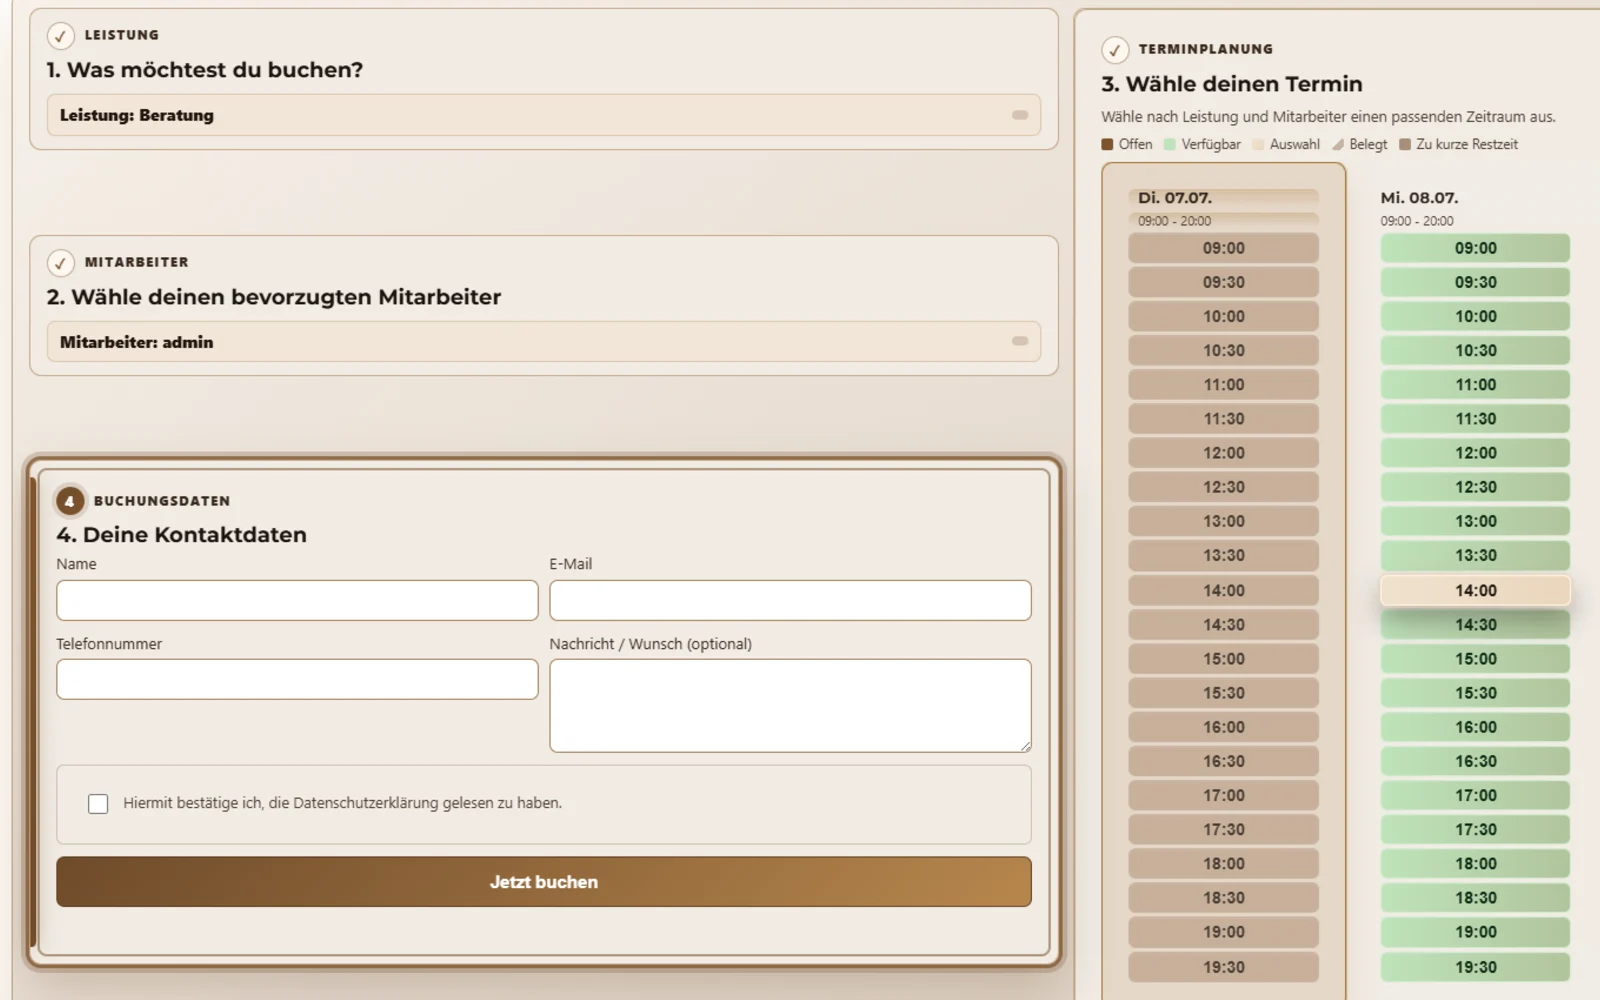Click the 11:00 slot on Di. 07.07.
1600x1000 pixels.
point(1223,385)
